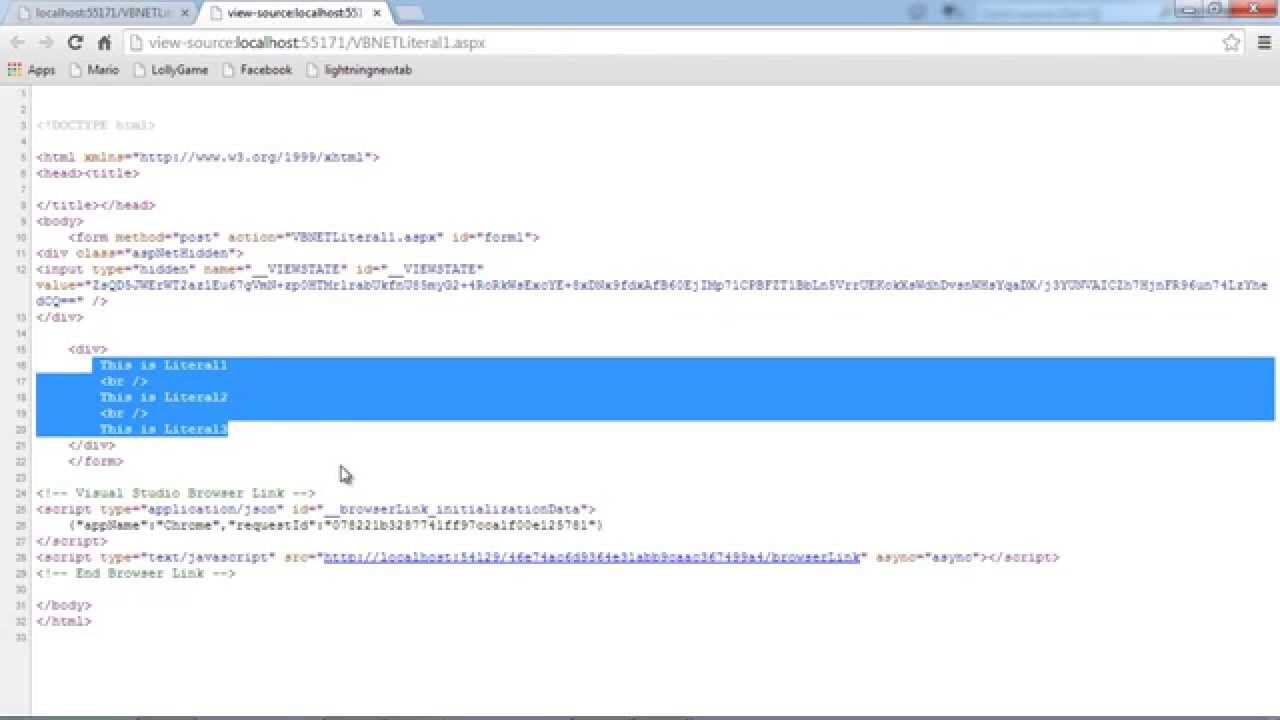Screen dimensions: 1280x720
Task: Open the browserLink script URL link
Action: tap(591, 557)
